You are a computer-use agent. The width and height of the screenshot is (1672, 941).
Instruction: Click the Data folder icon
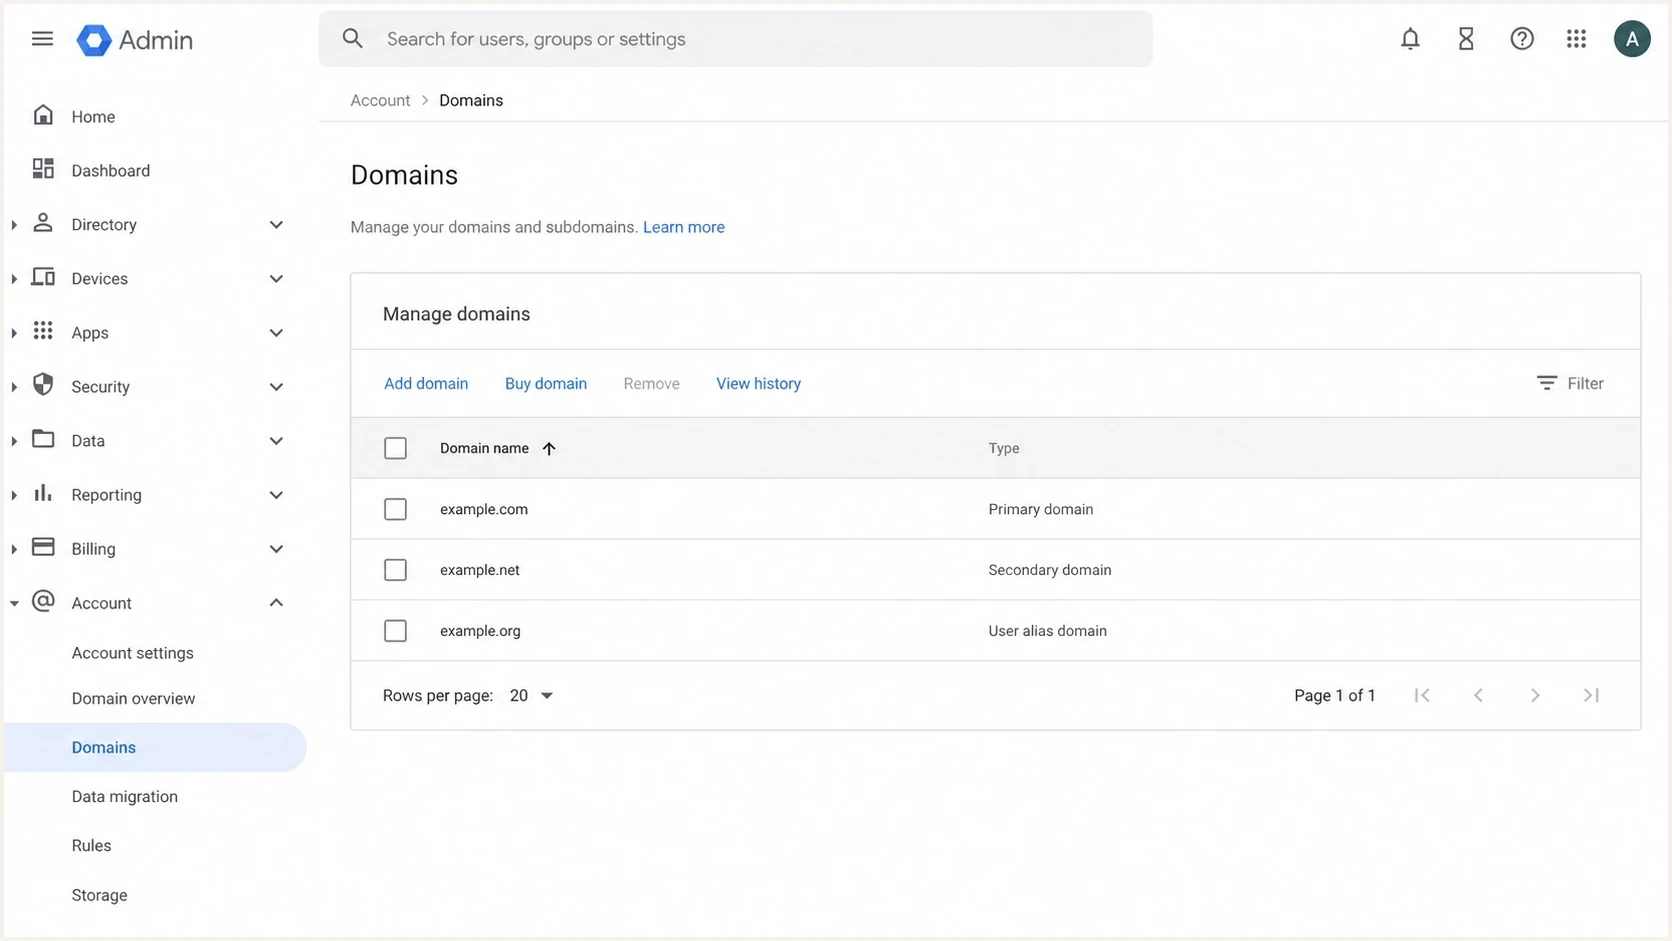[x=43, y=439]
